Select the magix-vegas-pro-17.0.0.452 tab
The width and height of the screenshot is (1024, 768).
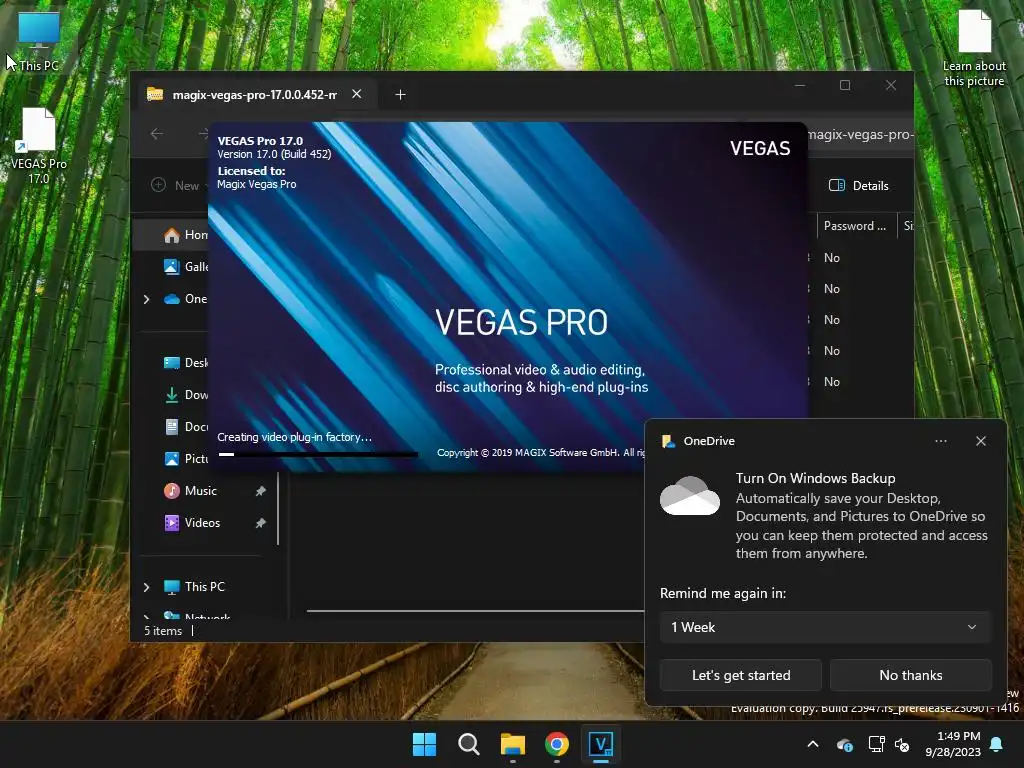(255, 95)
